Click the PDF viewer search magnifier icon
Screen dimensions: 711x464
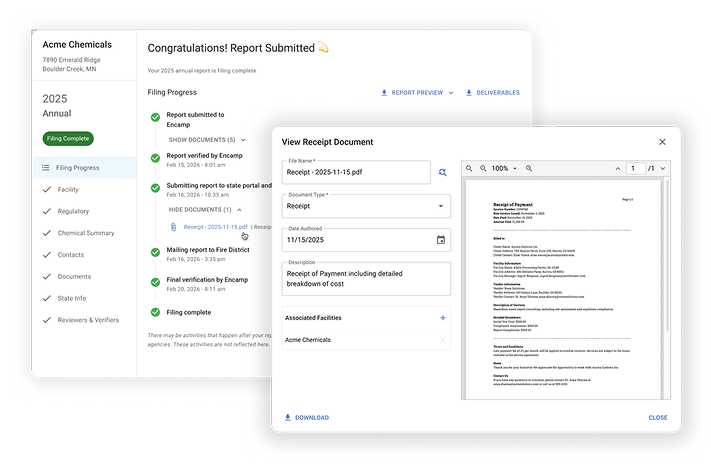click(x=469, y=169)
